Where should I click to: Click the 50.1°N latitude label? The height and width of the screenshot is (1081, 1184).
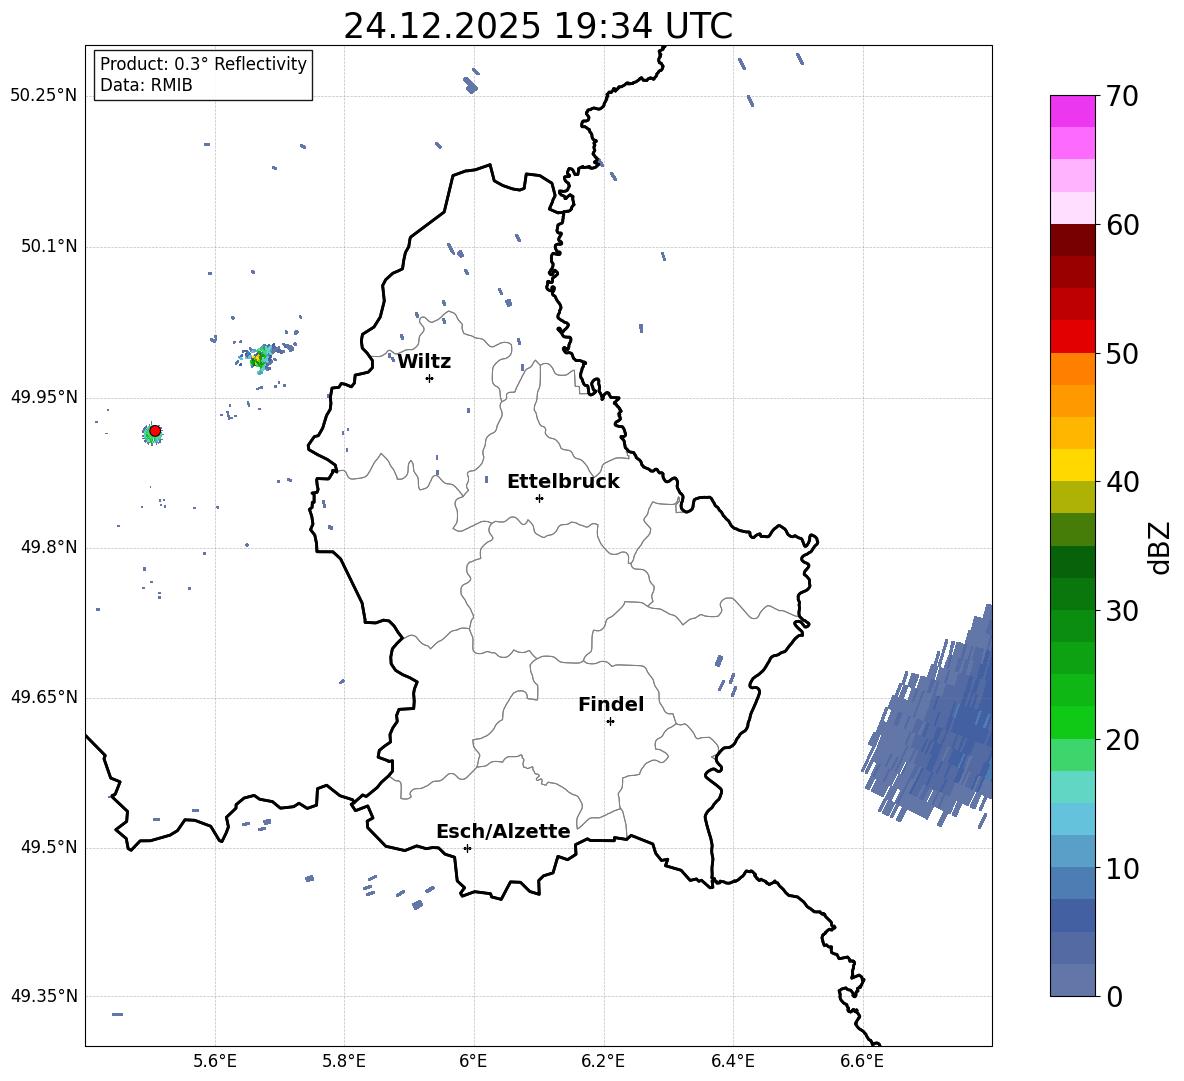click(x=49, y=246)
